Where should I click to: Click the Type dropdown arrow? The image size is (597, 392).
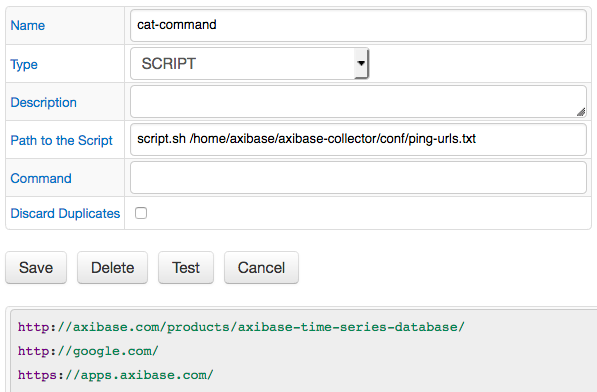point(361,63)
